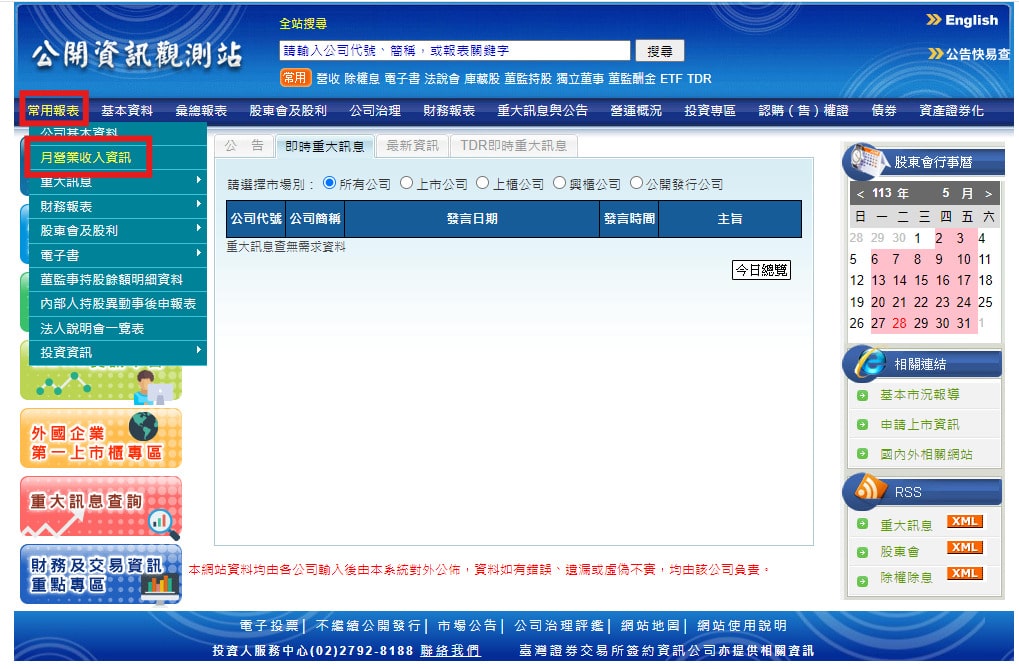The image size is (1019, 669).
Task: Click inside the 全站搜尋 search field
Action: [x=455, y=49]
